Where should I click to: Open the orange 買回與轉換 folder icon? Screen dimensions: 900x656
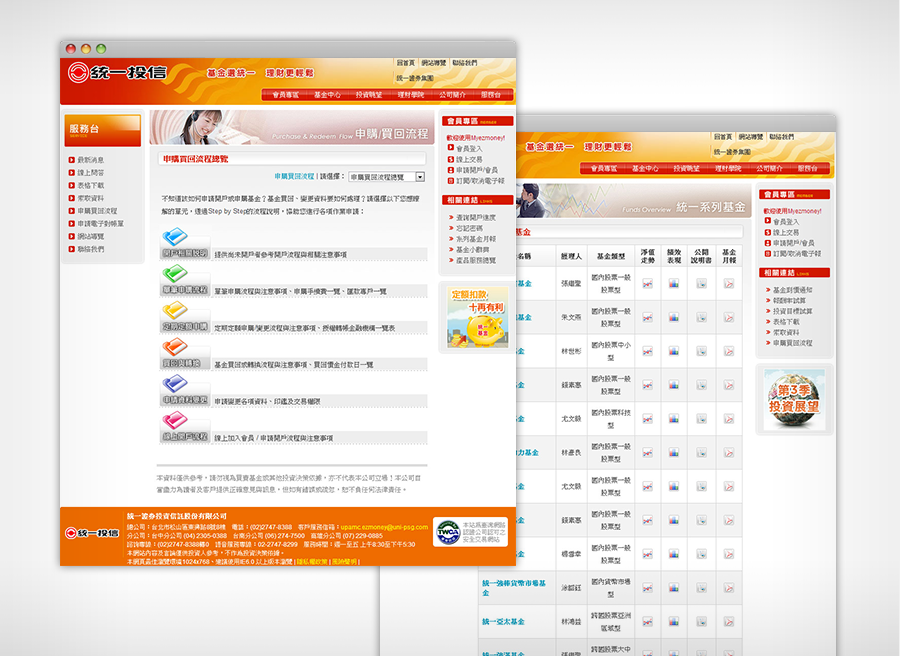click(175, 347)
